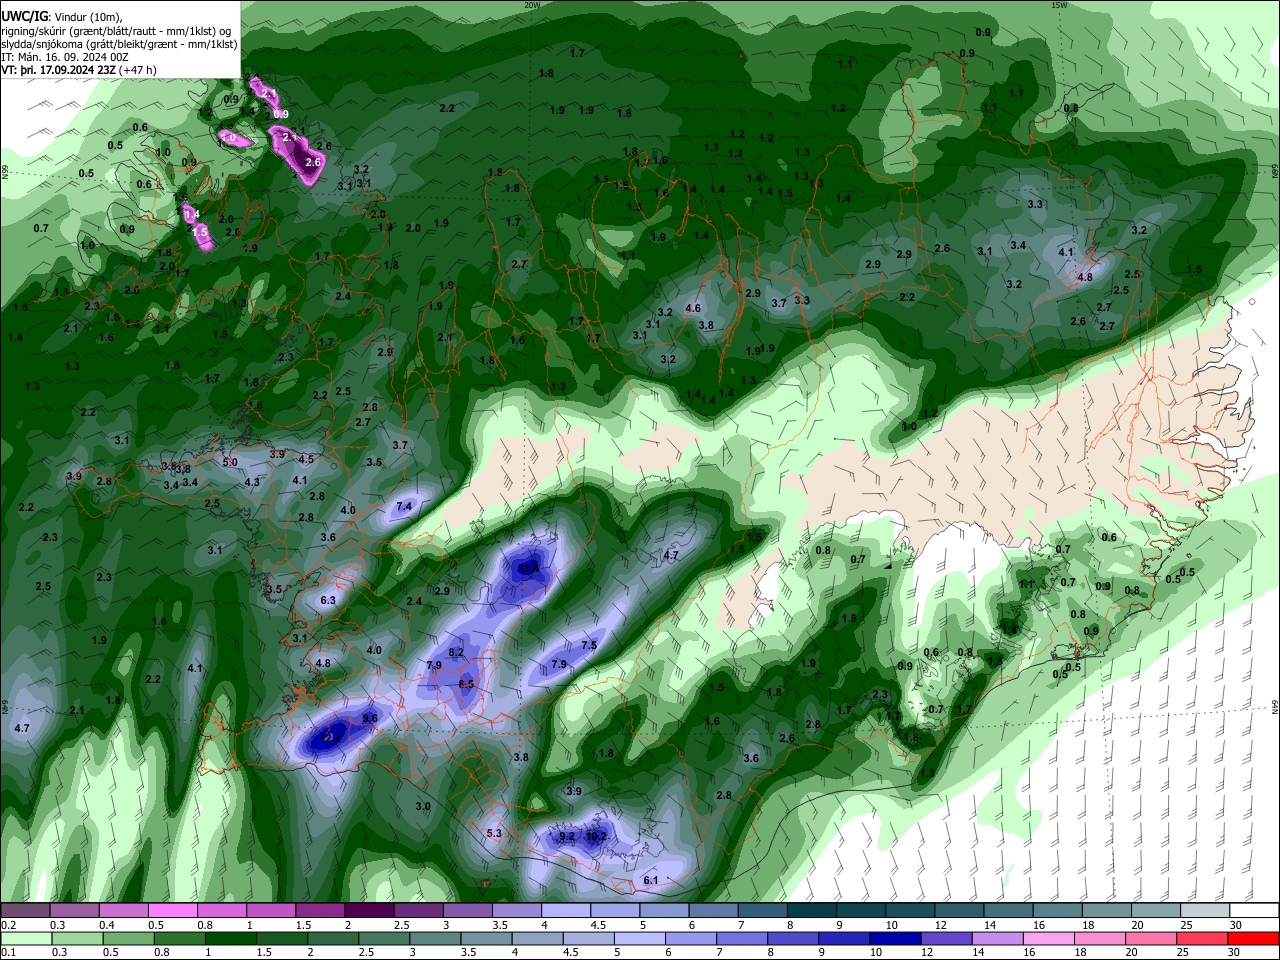Click the 7.5 value on the map
The height and width of the screenshot is (960, 1280).
(589, 645)
